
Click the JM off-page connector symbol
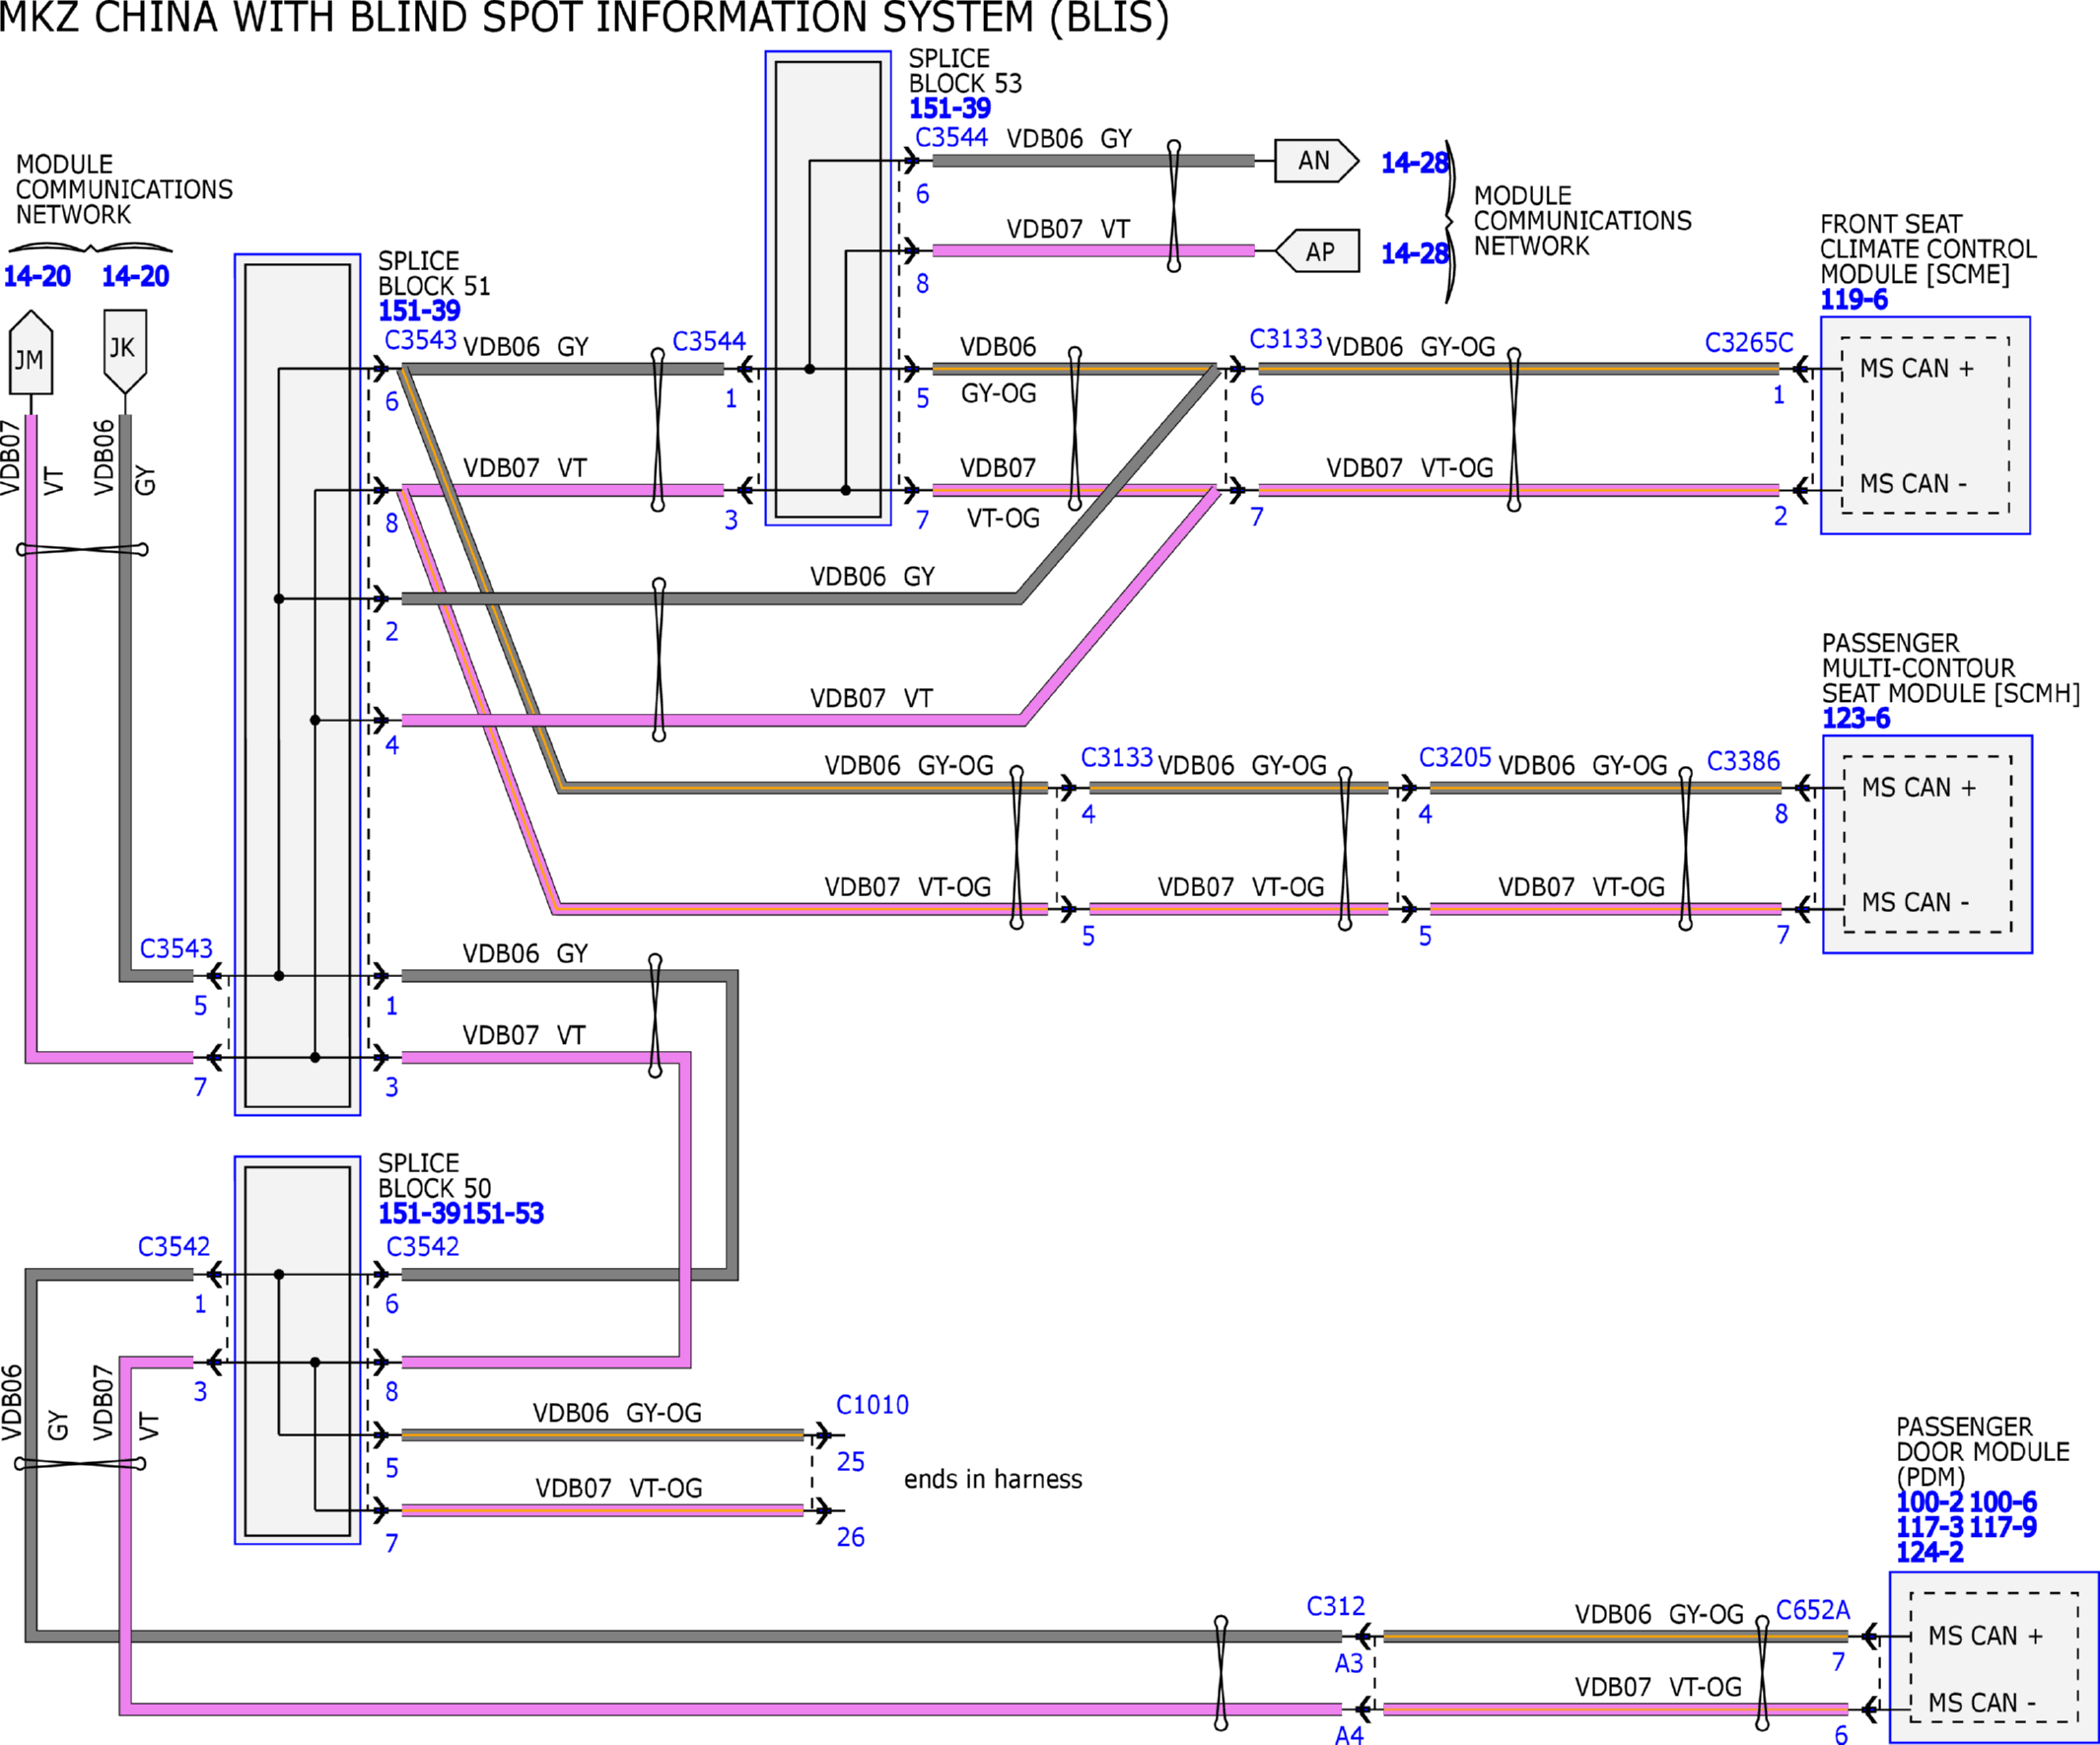pos(30,353)
